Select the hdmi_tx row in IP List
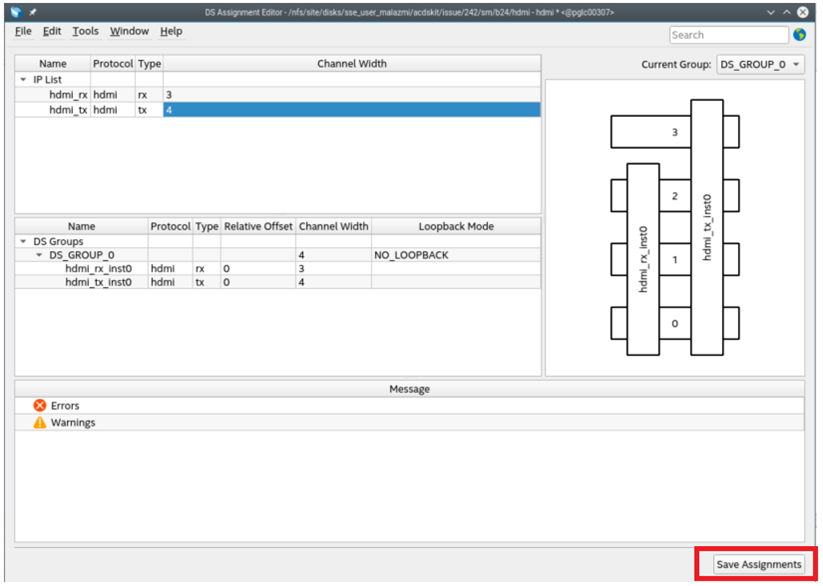The height and width of the screenshot is (586, 823). [278, 110]
